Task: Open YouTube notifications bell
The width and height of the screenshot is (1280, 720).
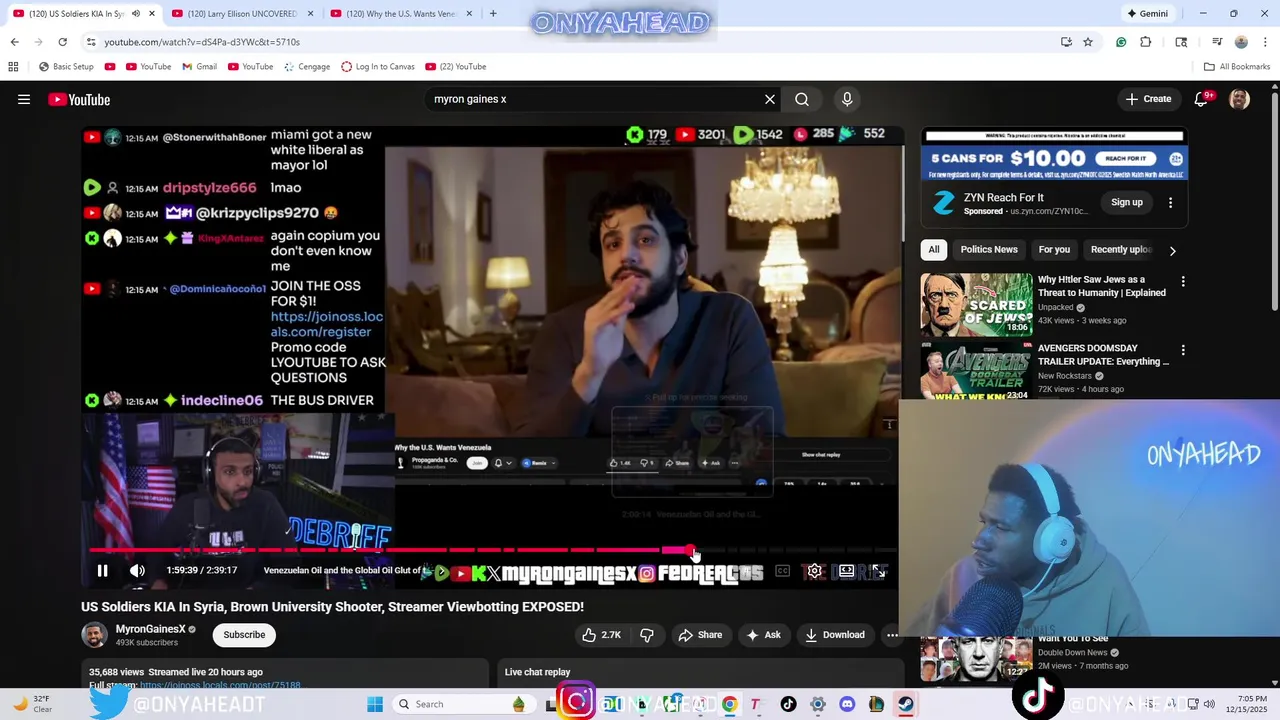Action: (x=1202, y=99)
